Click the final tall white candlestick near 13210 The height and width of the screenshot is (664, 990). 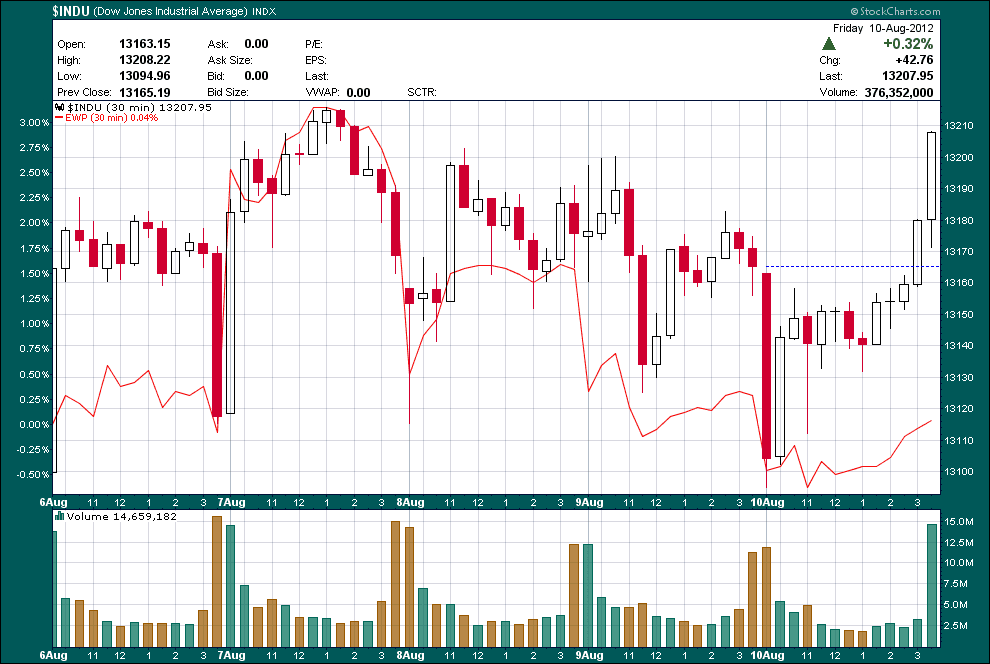click(x=931, y=175)
